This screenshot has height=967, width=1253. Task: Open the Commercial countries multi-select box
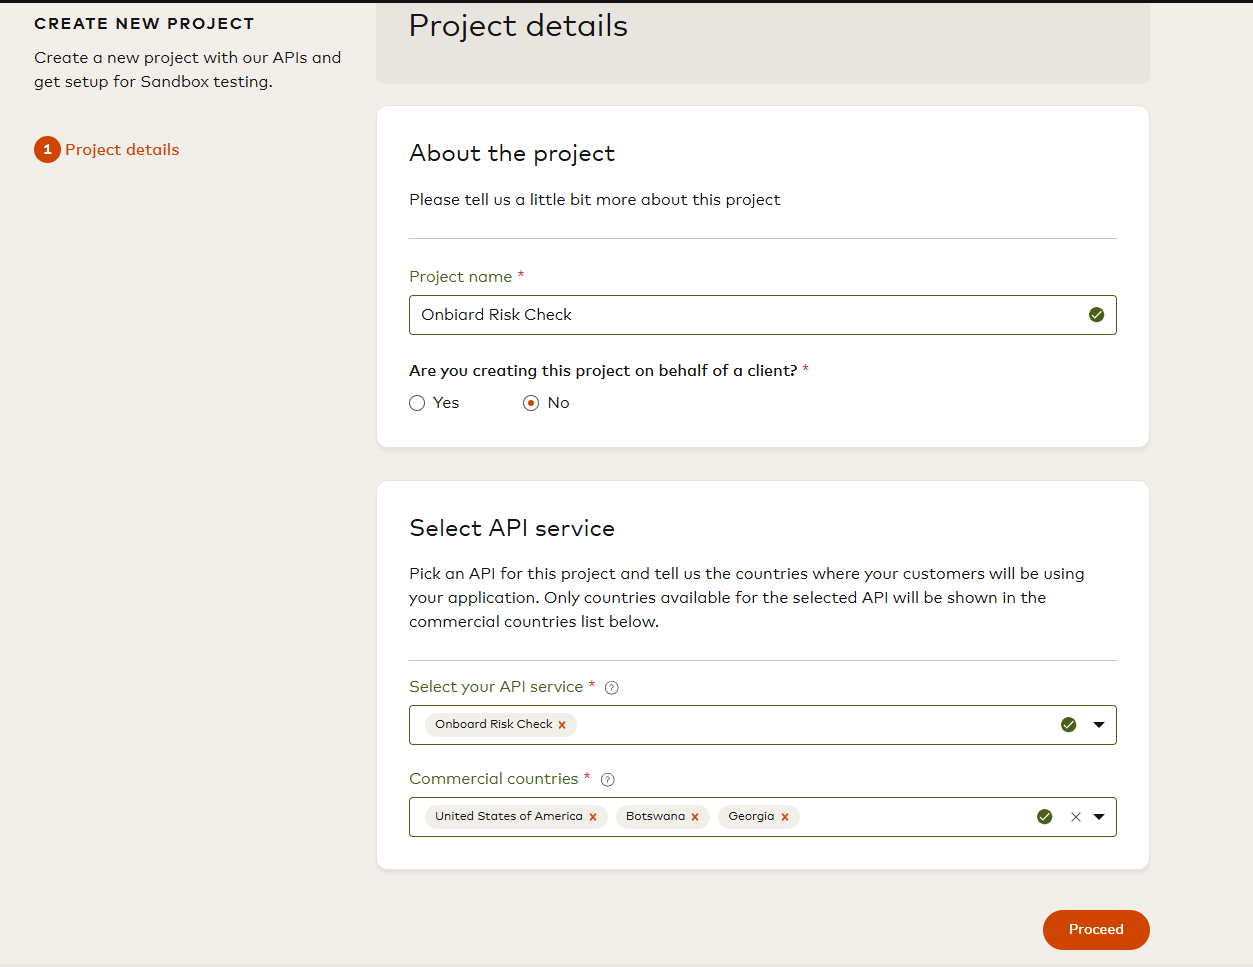(762, 817)
